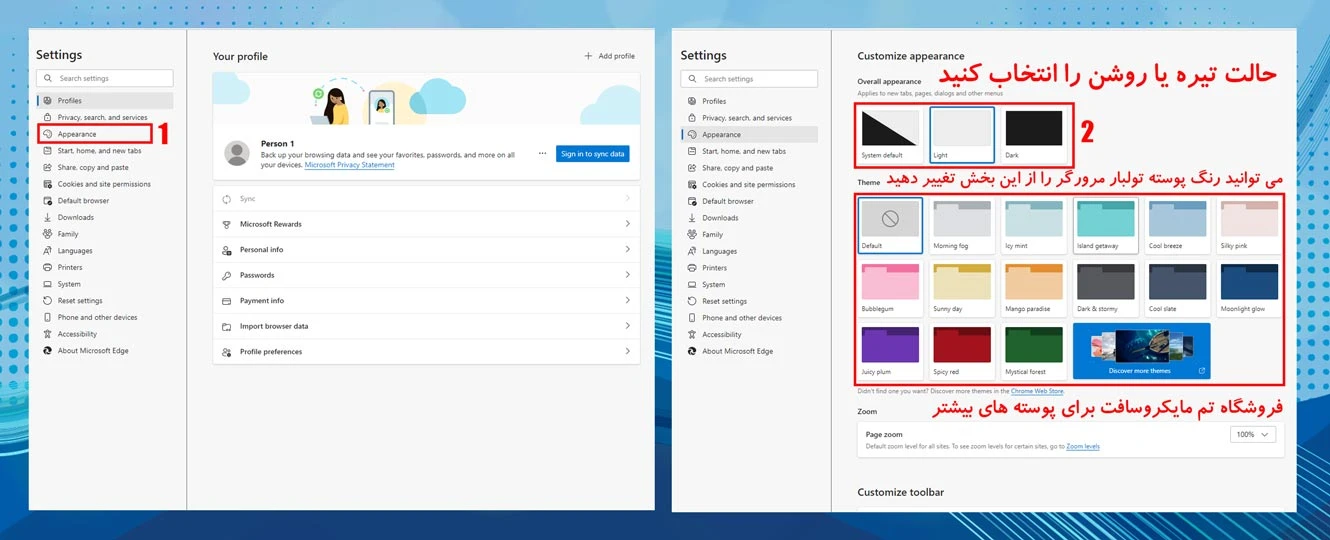Expand Import browser data chevron
The image size is (1330, 540).
(628, 326)
